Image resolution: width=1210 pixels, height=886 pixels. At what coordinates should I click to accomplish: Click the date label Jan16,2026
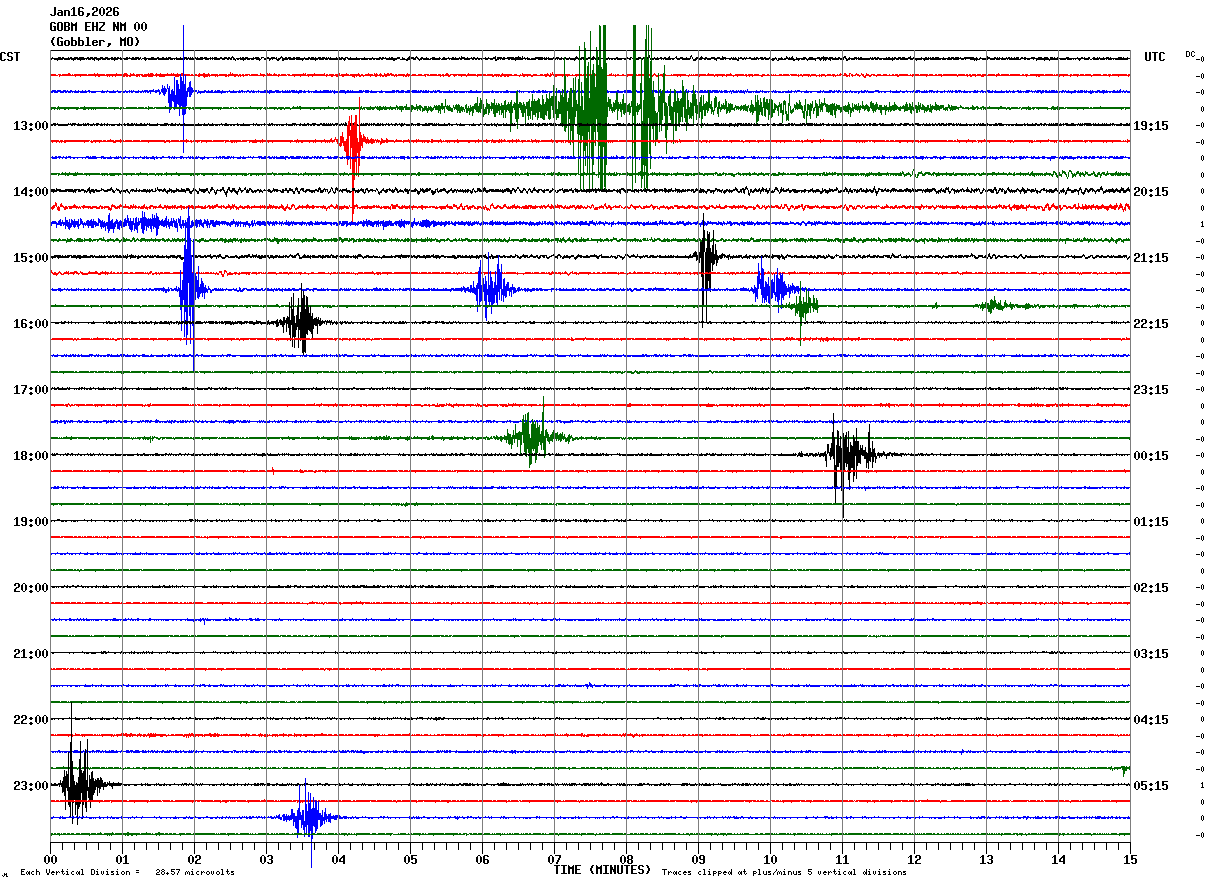pyautogui.click(x=85, y=12)
